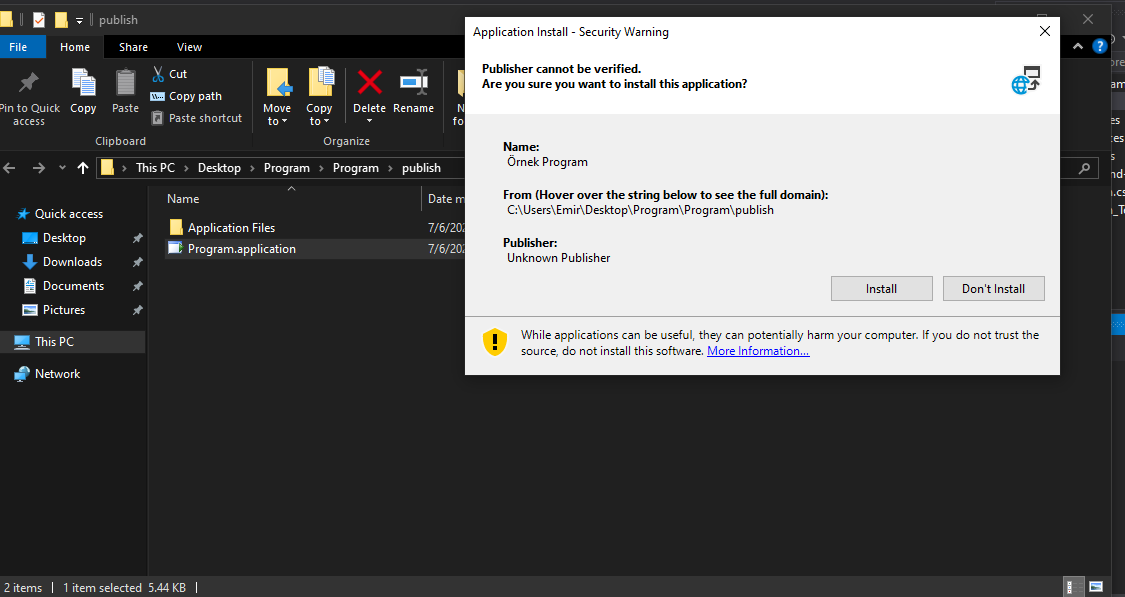This screenshot has width=1125, height=597.
Task: Go up one folder level arrow
Action: (x=83, y=168)
